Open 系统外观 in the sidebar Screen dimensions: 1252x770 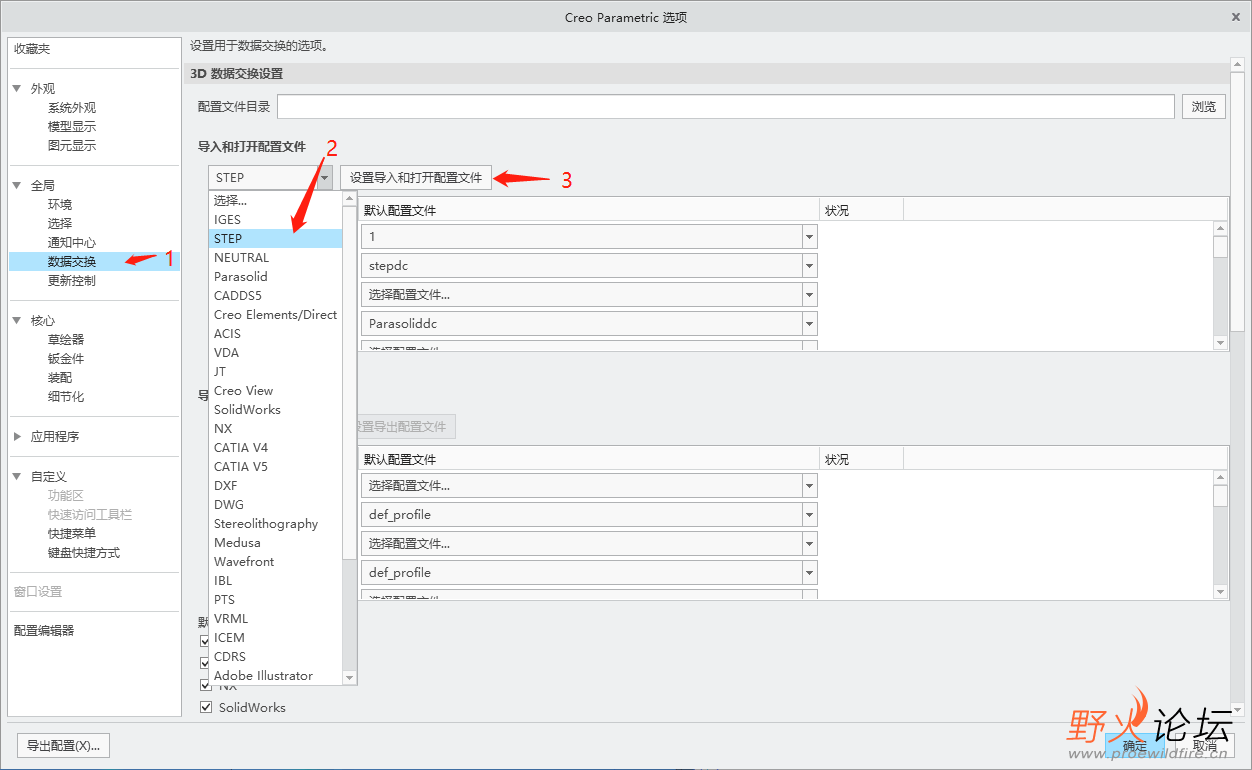click(72, 108)
